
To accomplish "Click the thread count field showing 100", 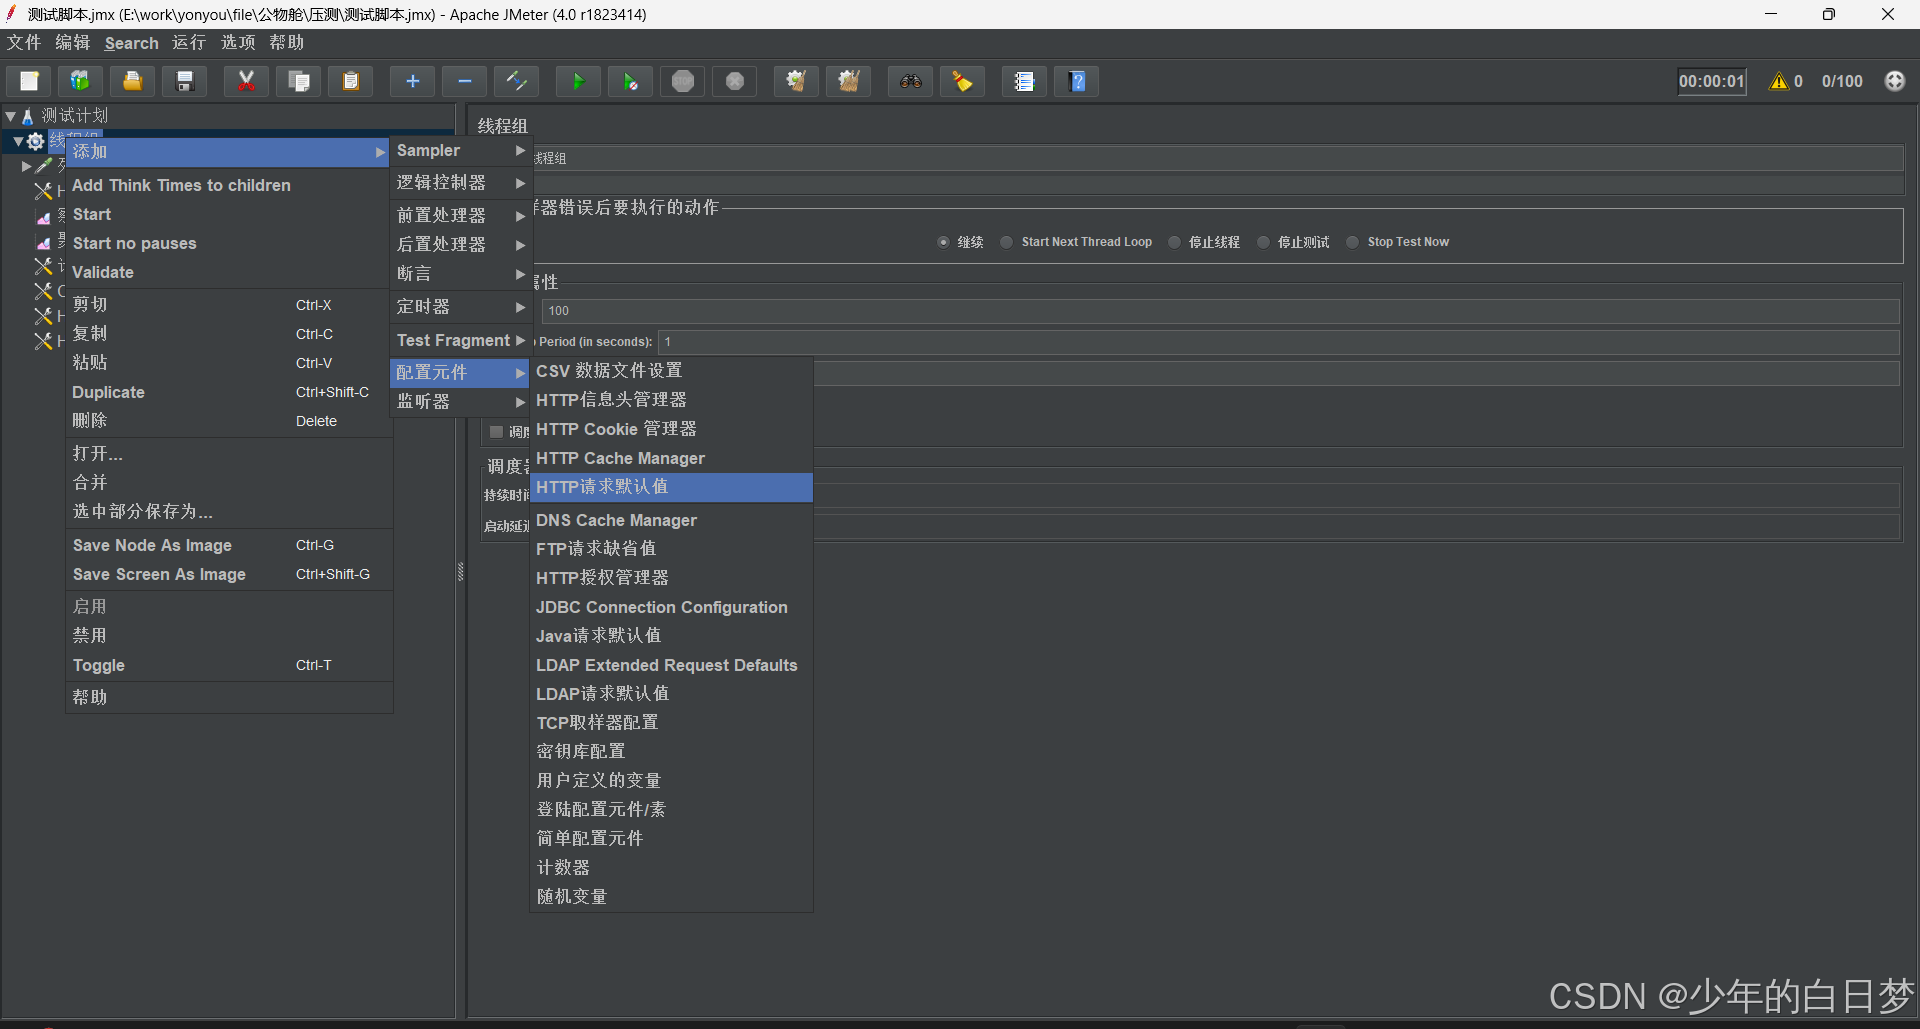I will coord(1220,311).
